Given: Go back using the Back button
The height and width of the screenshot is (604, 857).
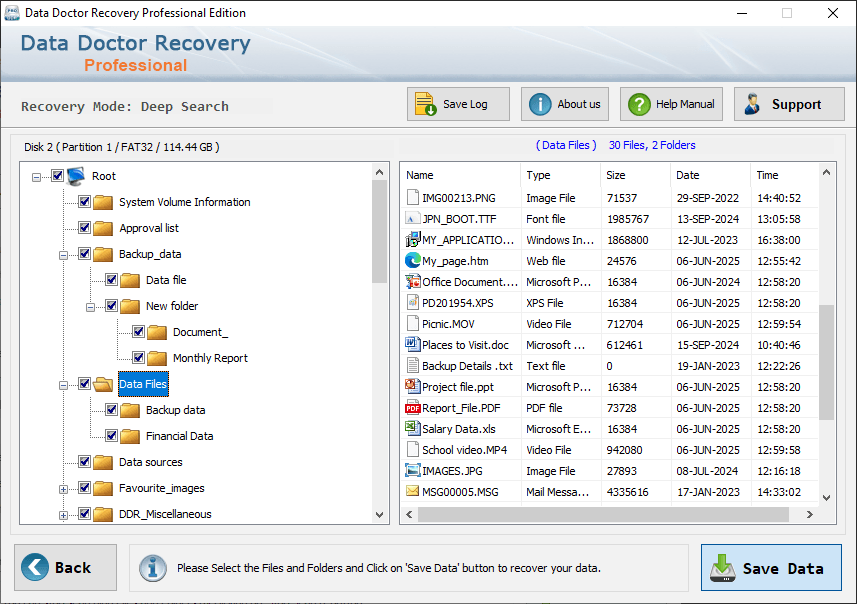Looking at the screenshot, I should coord(66,567).
